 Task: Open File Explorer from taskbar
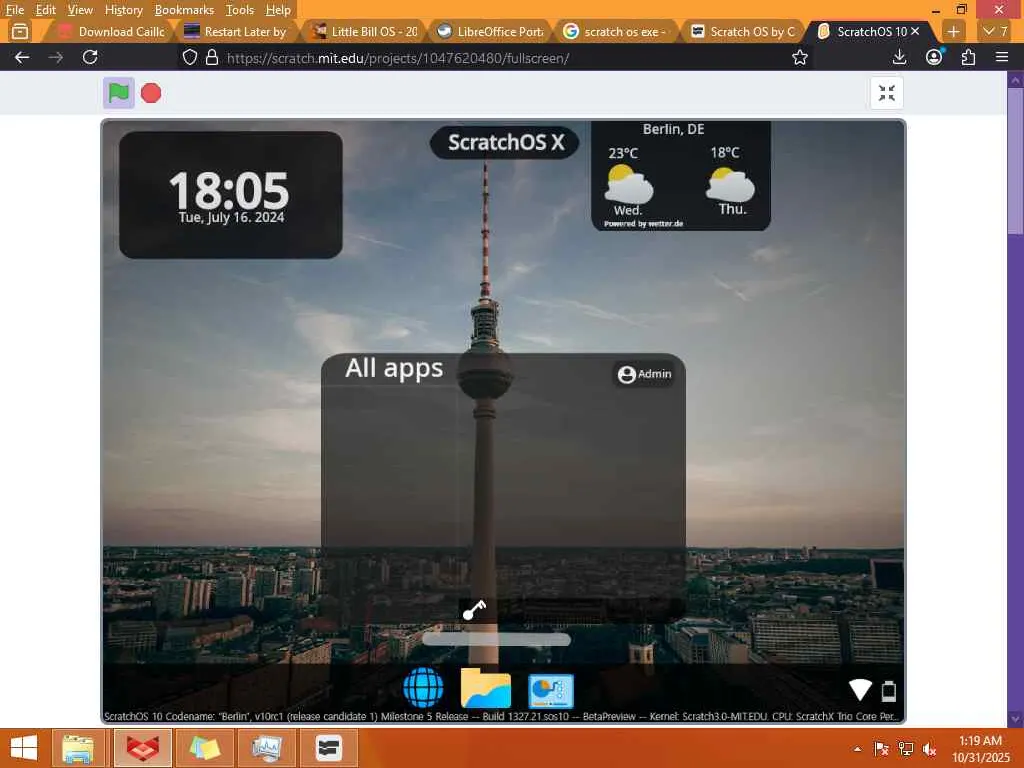click(x=78, y=748)
